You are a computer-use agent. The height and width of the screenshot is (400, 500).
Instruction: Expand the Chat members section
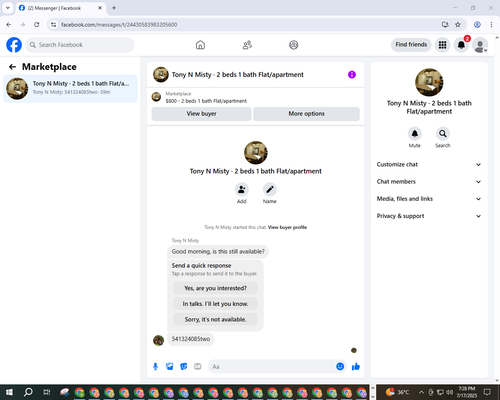tap(429, 182)
